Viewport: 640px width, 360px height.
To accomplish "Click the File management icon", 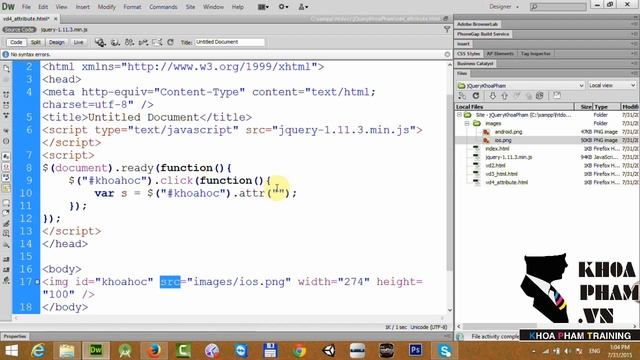I will coord(115,42).
